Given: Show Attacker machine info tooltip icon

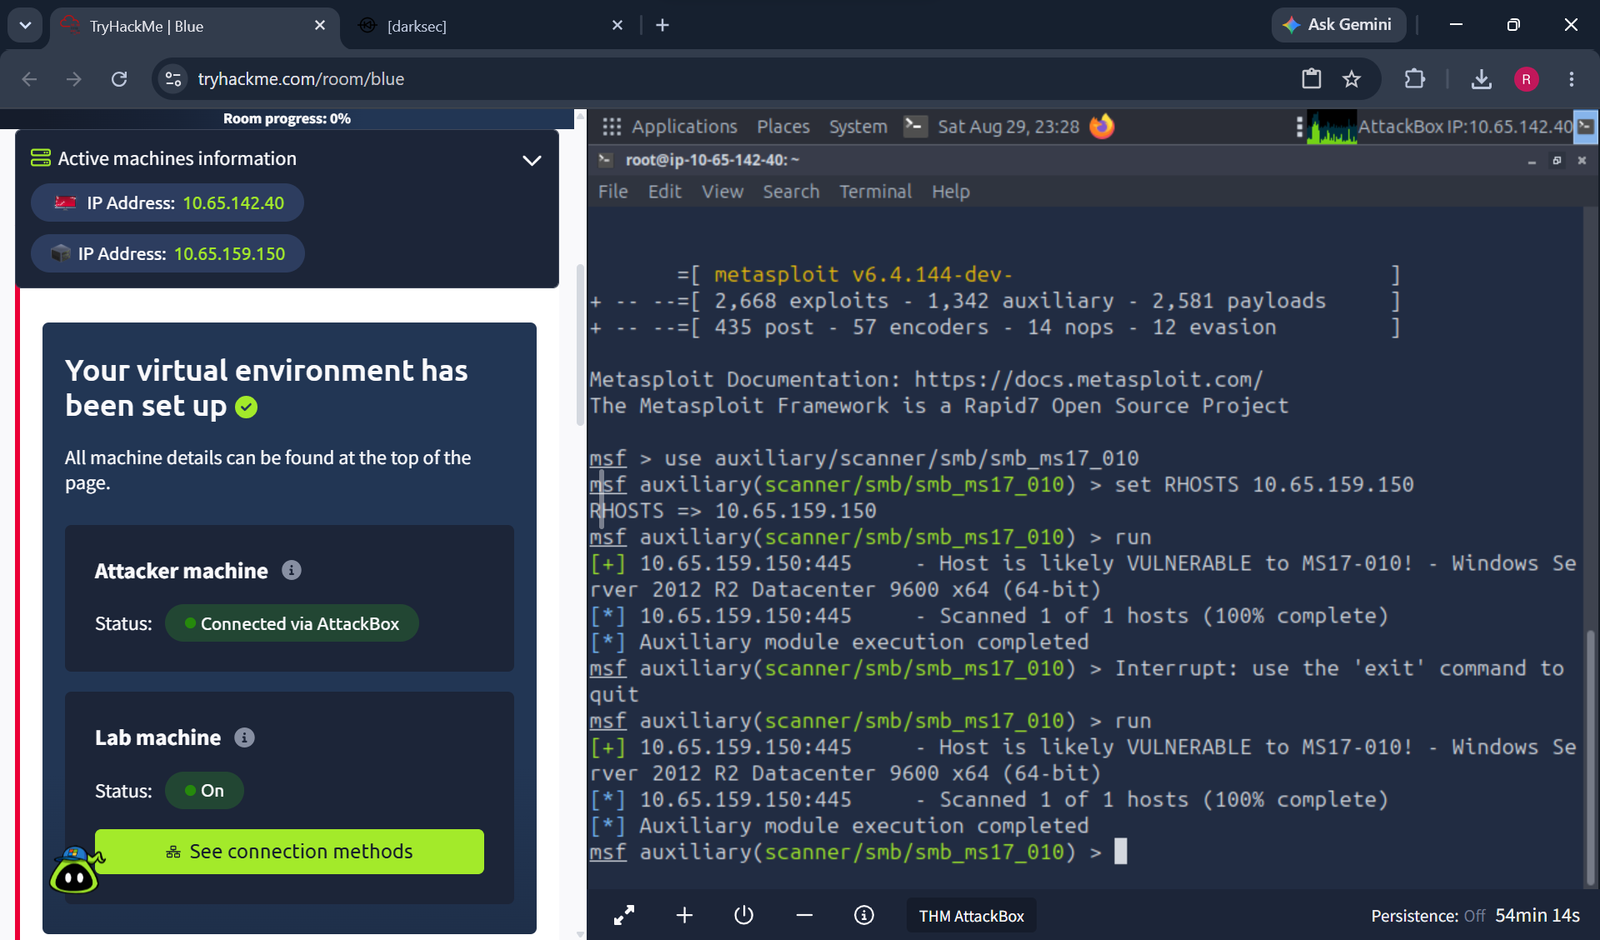Looking at the screenshot, I should [x=292, y=570].
